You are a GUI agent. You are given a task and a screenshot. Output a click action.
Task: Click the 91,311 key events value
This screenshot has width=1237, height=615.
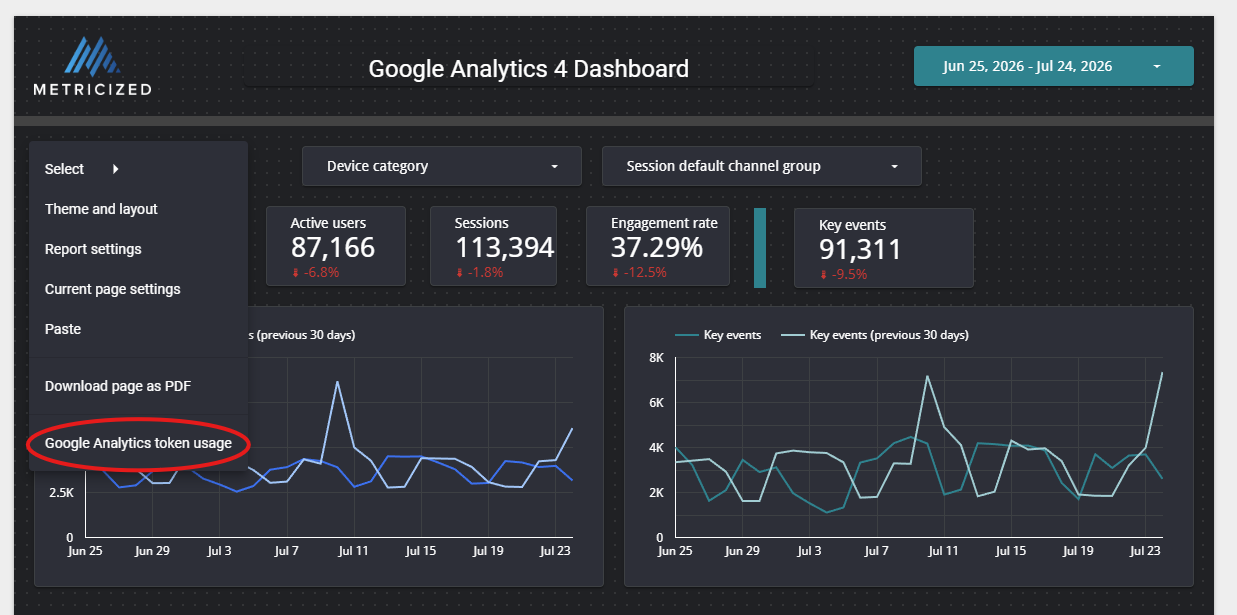coord(860,249)
